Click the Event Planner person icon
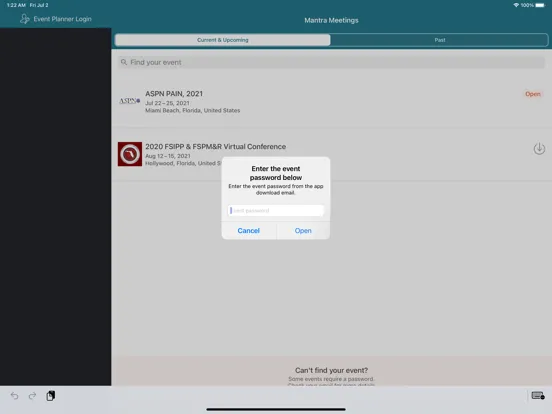 tap(24, 19)
